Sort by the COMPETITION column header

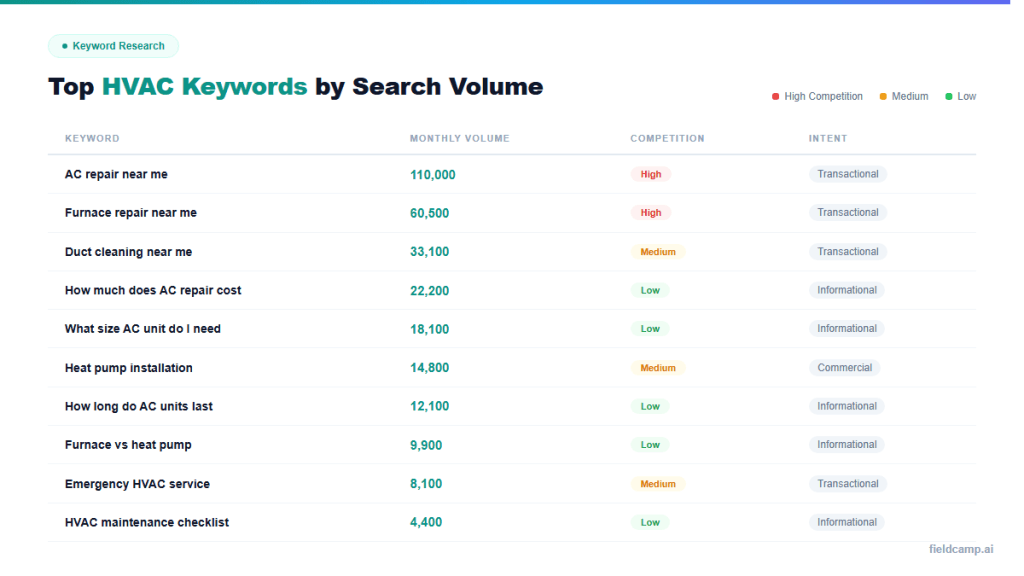coord(667,138)
